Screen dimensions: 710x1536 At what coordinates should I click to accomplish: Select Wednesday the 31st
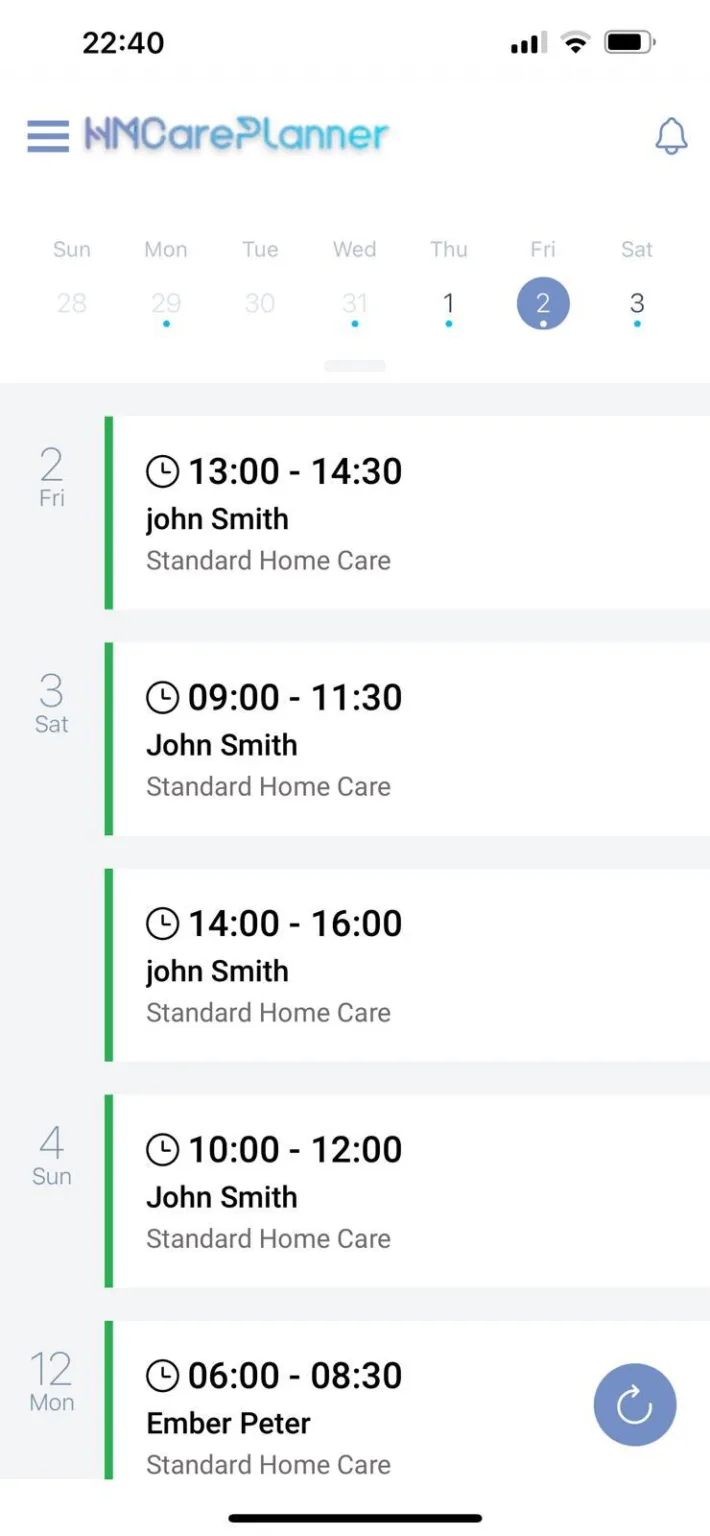pyautogui.click(x=354, y=303)
